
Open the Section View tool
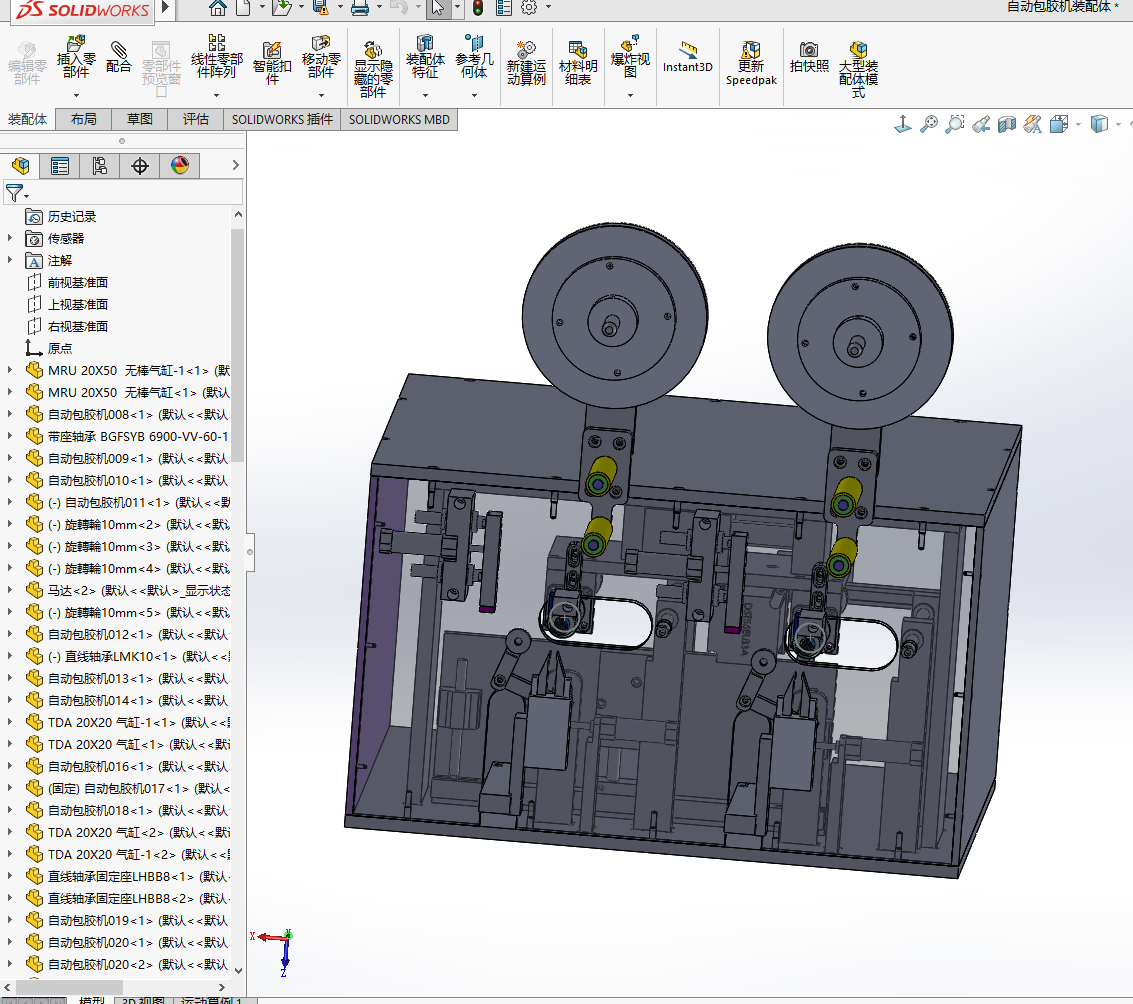1007,124
